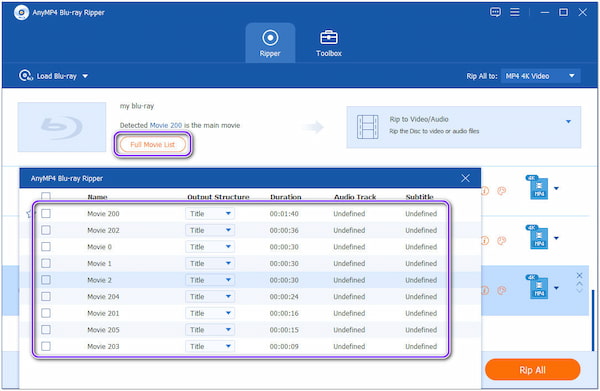This screenshot has height=391, width=600.
Task: Select the 00:00:09 duration cell
Action: [284, 346]
